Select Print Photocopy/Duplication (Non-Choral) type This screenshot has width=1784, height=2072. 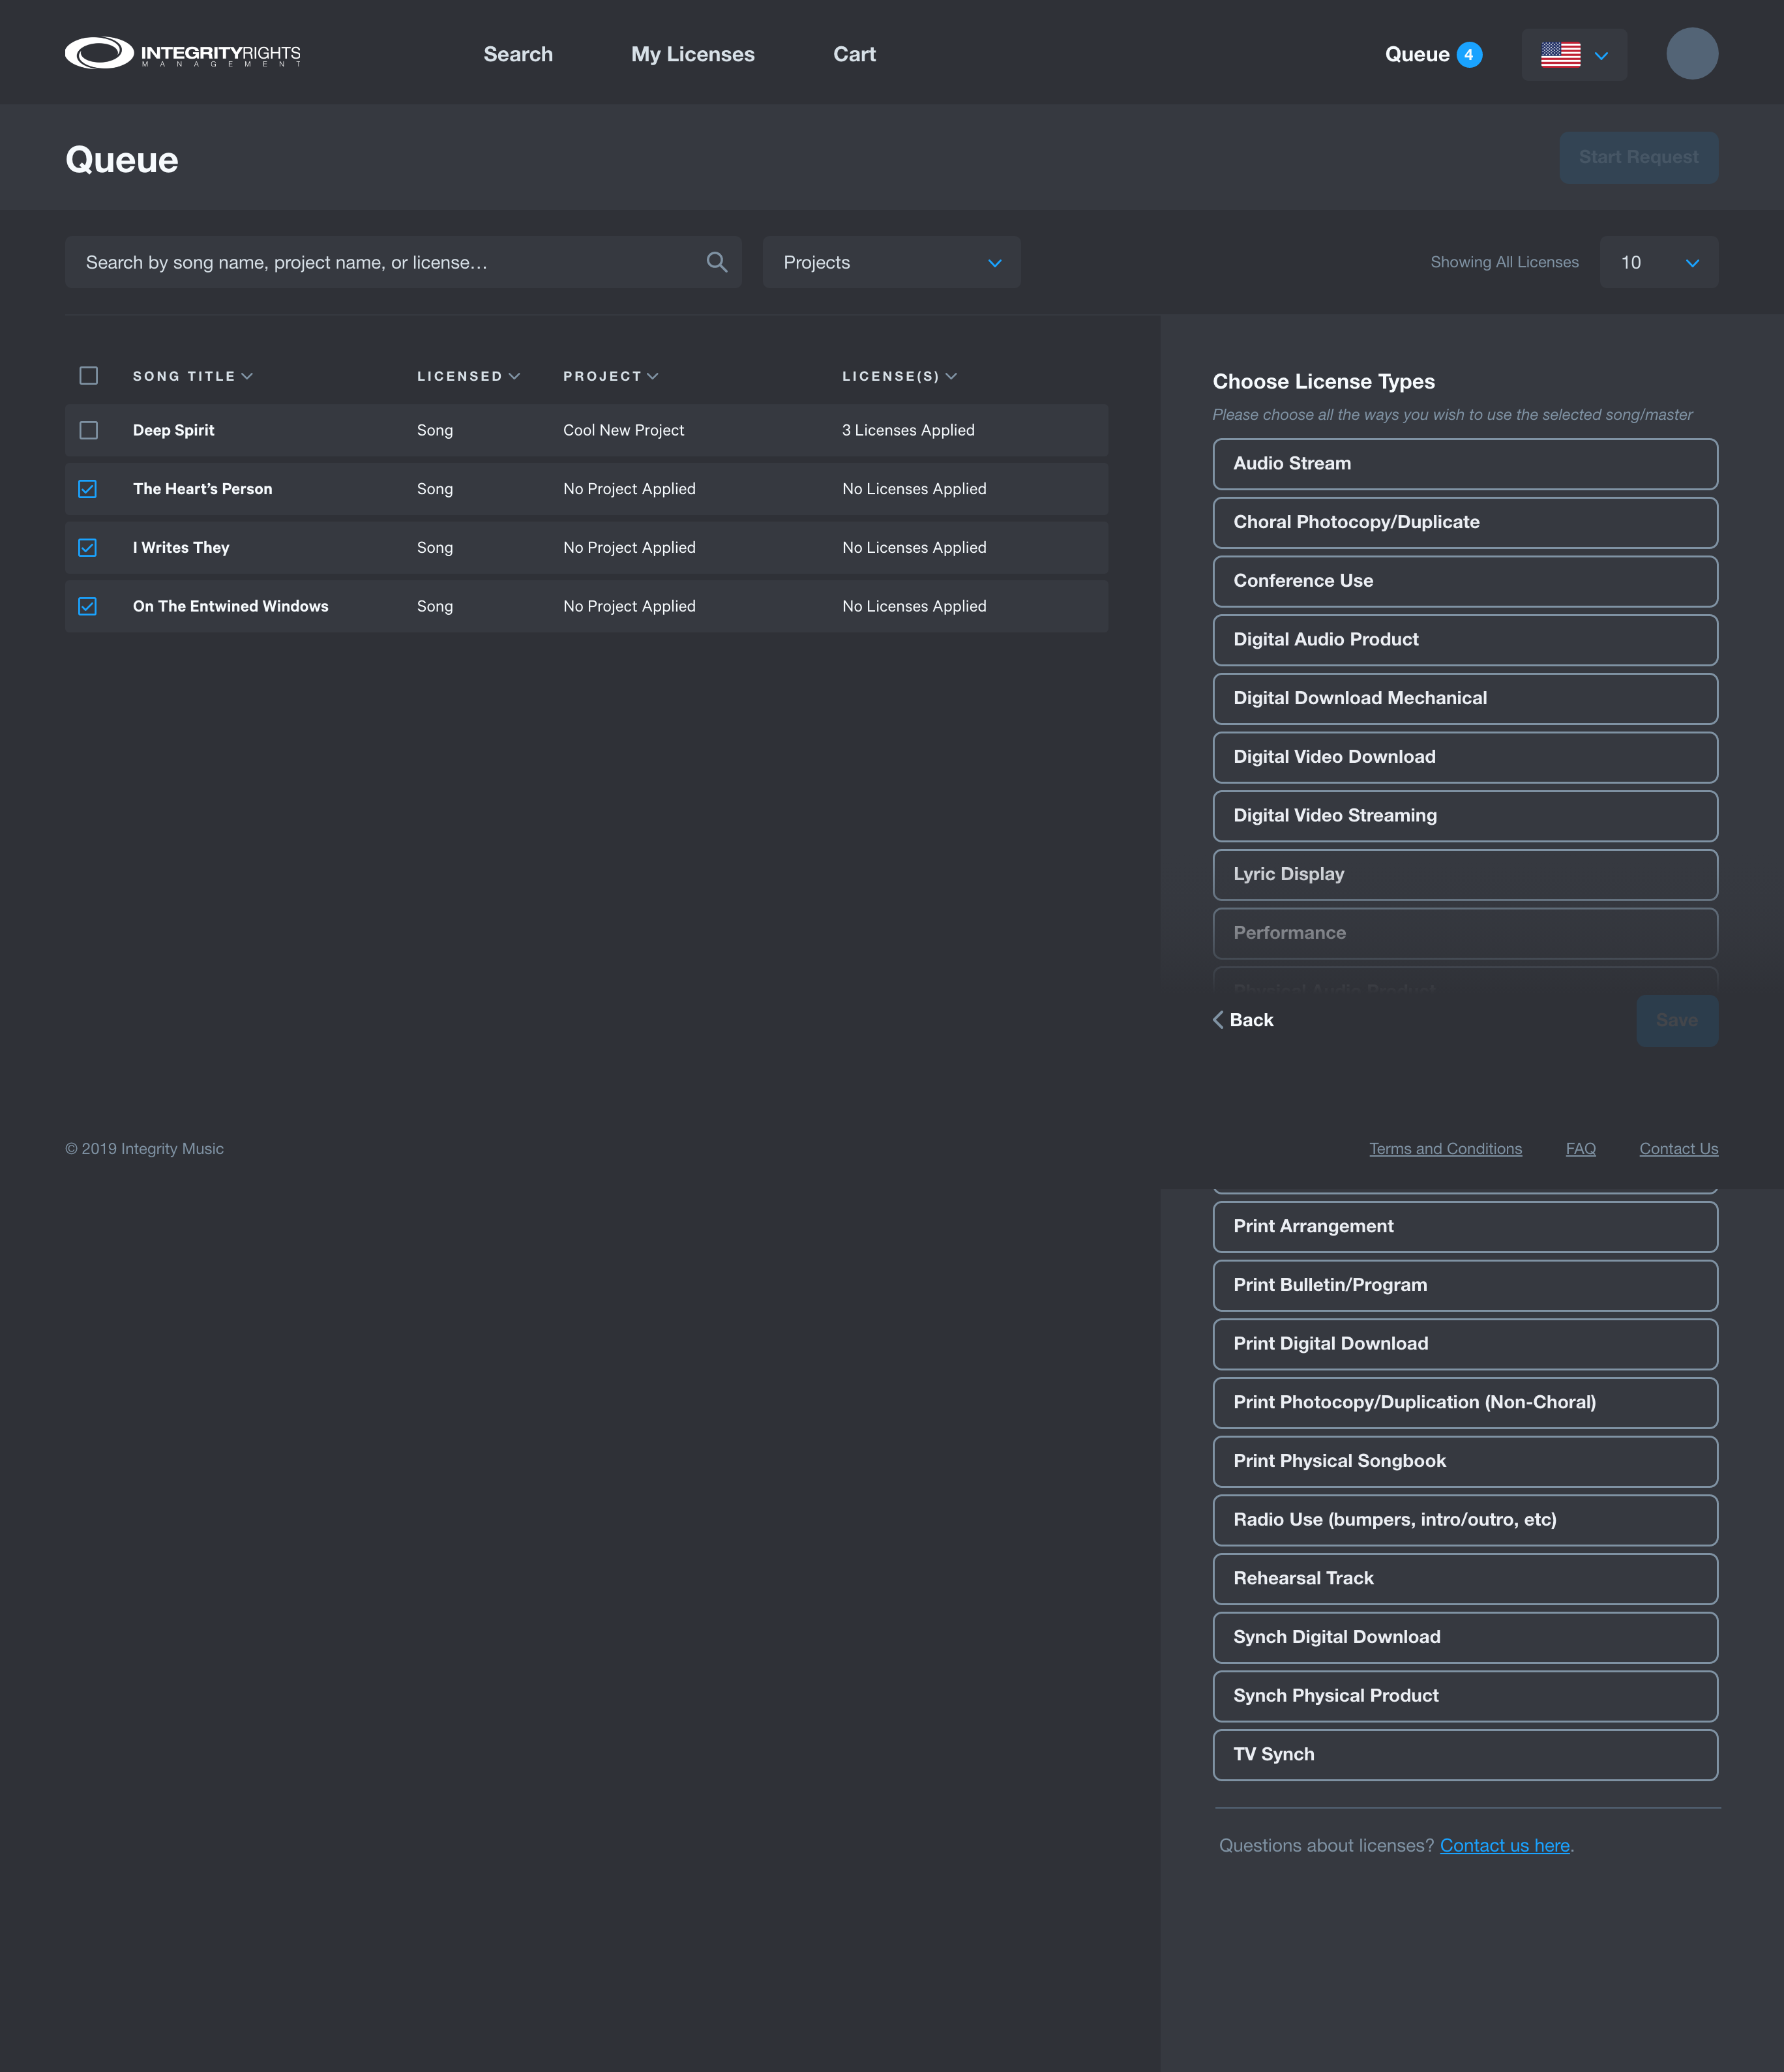pyautogui.click(x=1465, y=1402)
